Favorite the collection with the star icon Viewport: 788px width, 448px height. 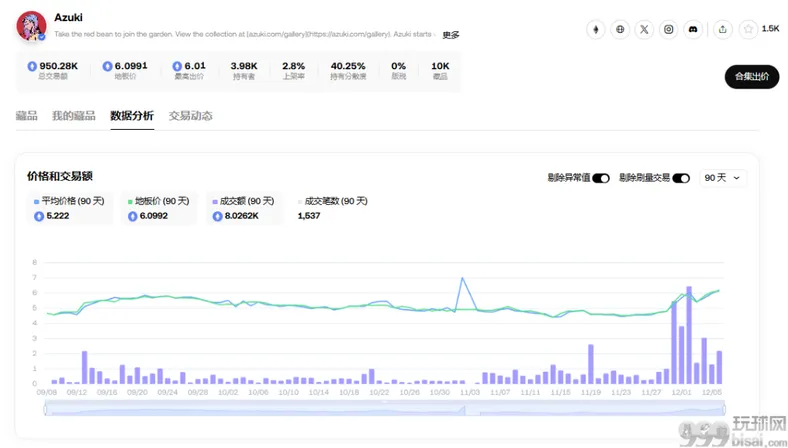pos(748,29)
